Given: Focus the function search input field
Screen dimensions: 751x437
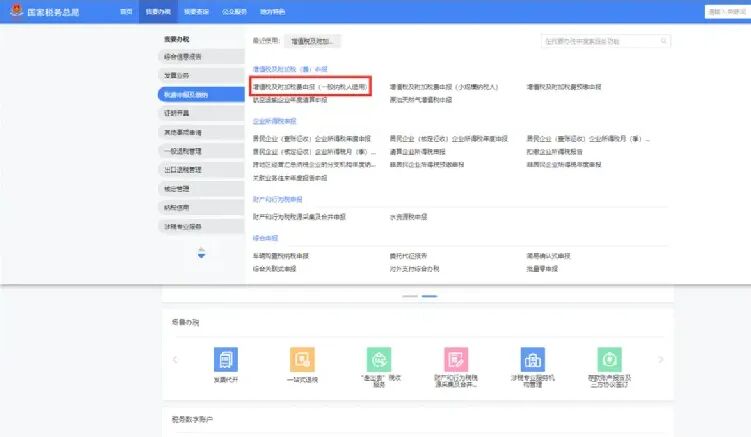Looking at the screenshot, I should point(606,41).
